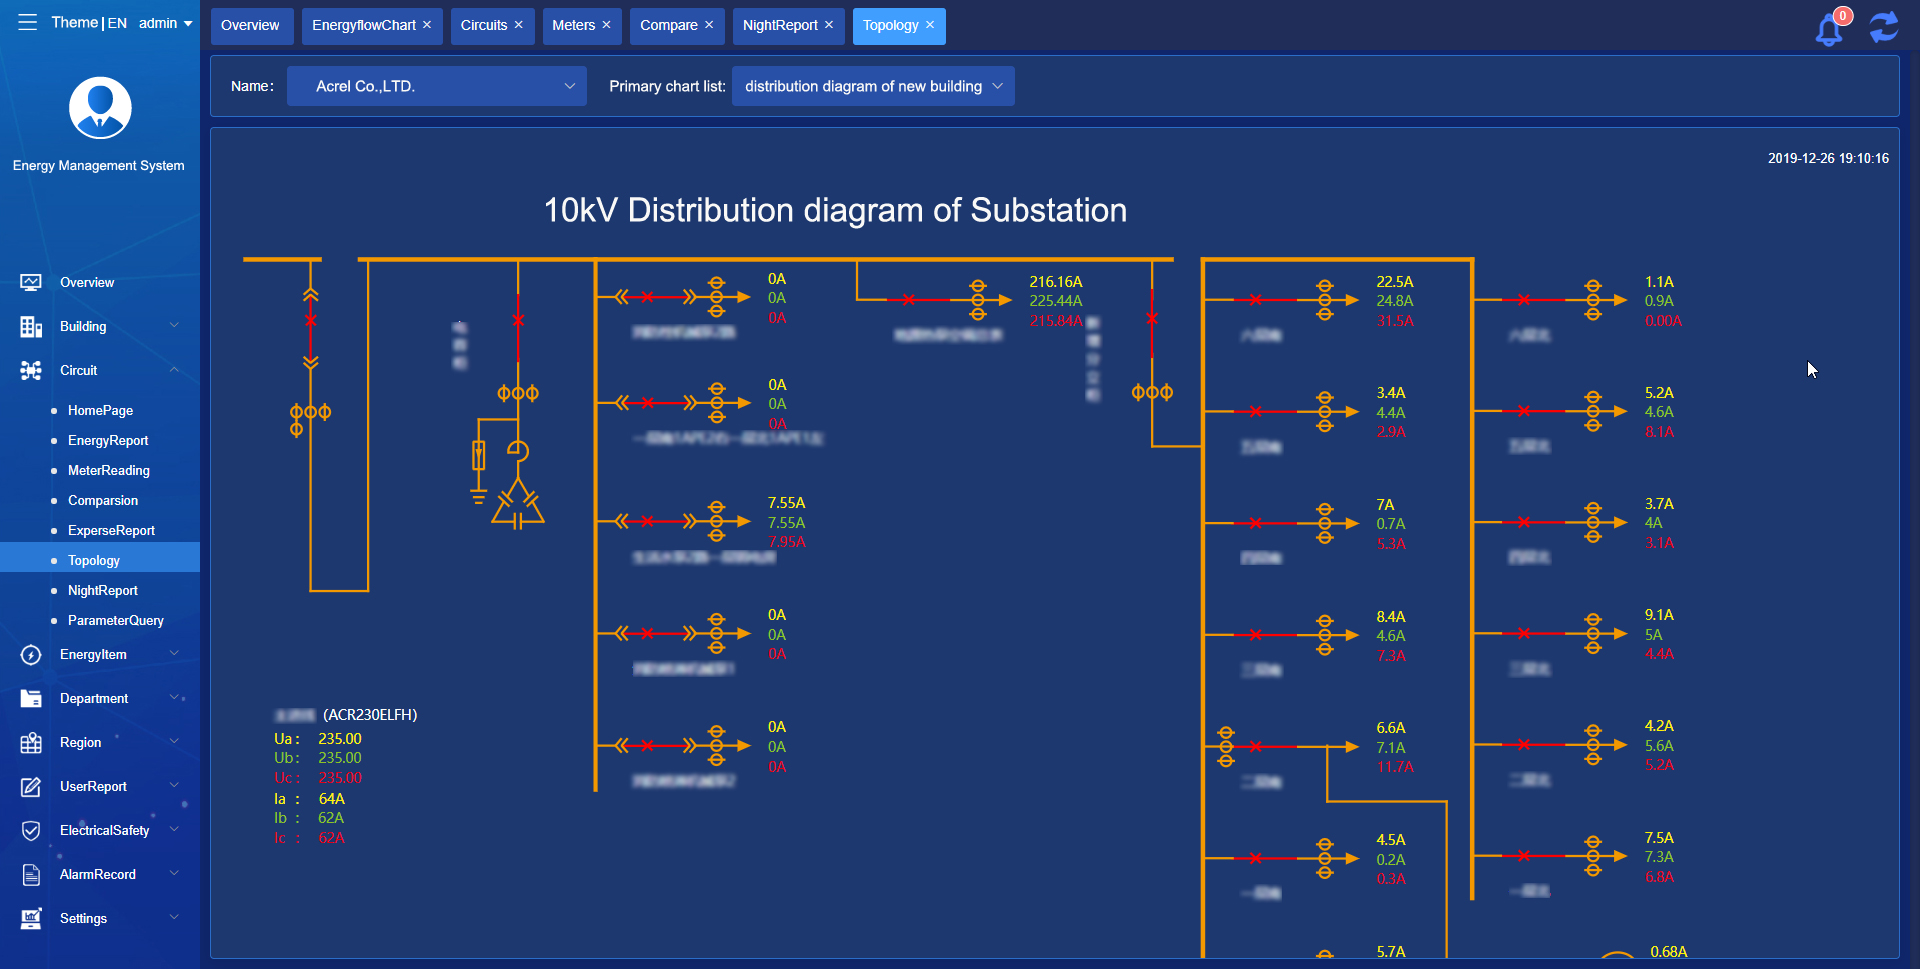Click the Overview monitor icon in sidebar
The width and height of the screenshot is (1920, 969).
tap(31, 283)
